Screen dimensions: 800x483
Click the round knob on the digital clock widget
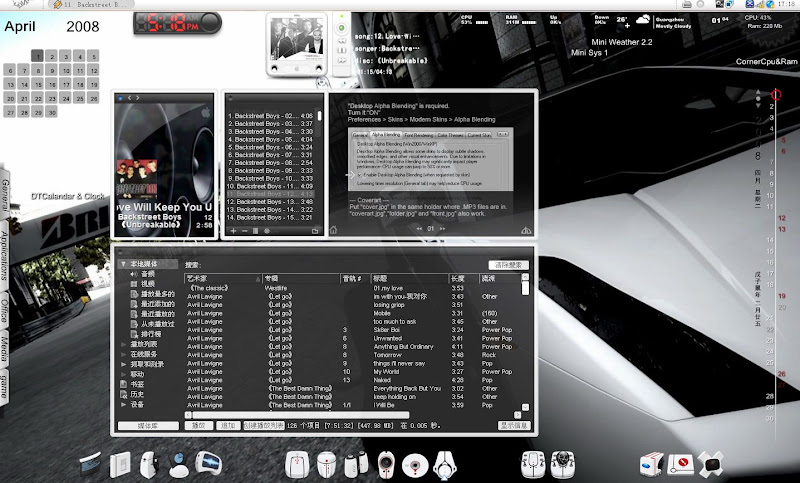[209, 22]
